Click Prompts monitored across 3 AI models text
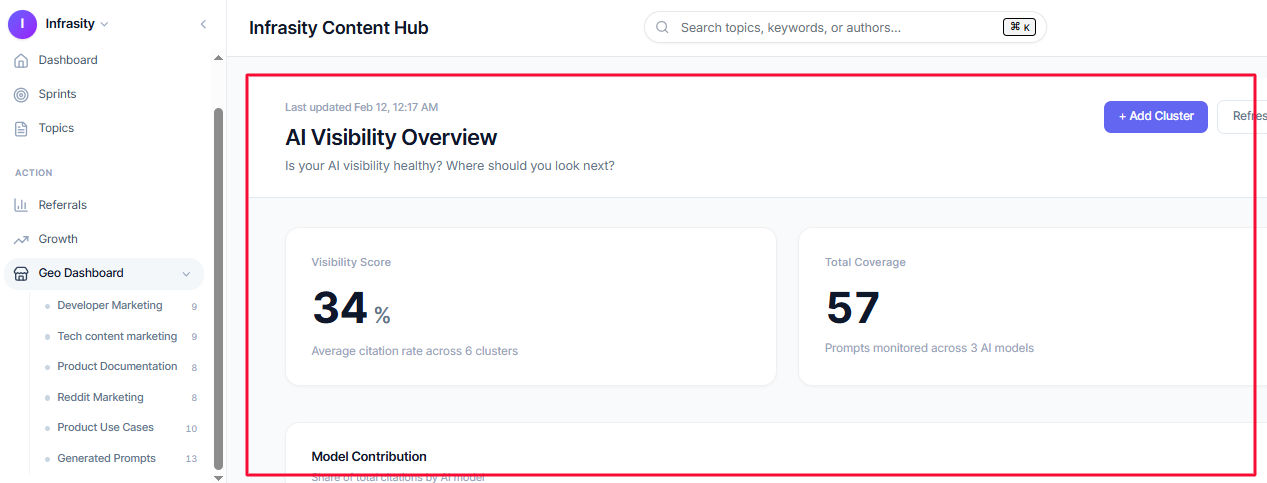The height and width of the screenshot is (483, 1267). pos(929,348)
